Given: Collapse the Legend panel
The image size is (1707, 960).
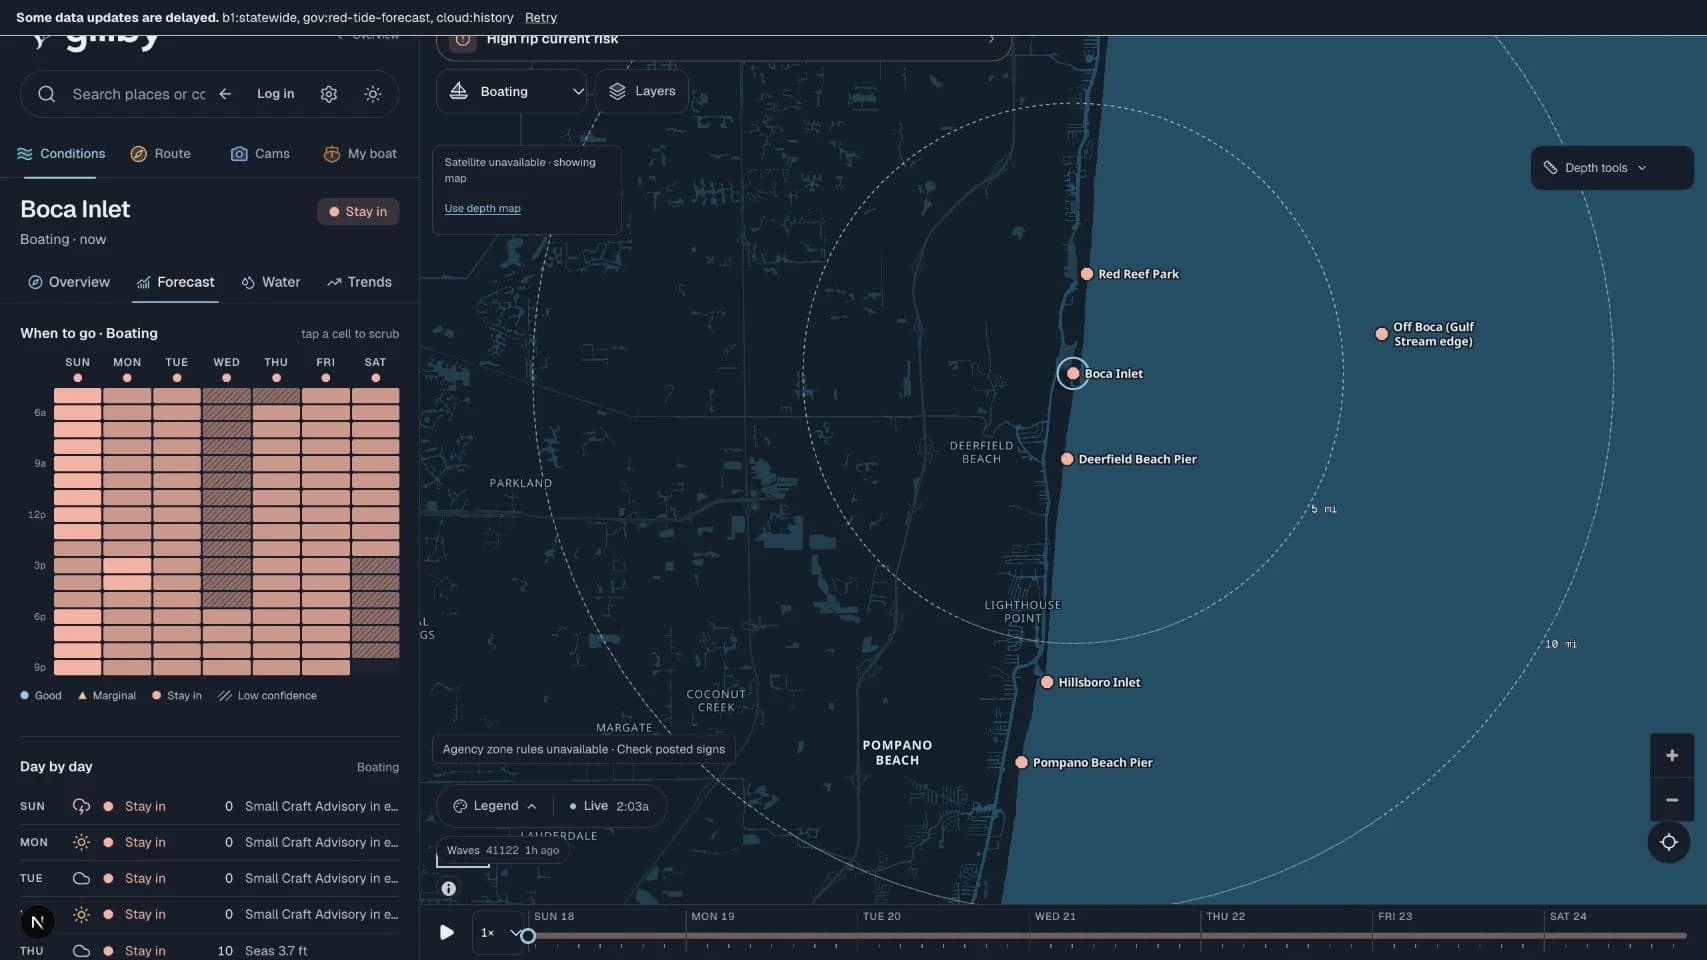Looking at the screenshot, I should point(495,806).
